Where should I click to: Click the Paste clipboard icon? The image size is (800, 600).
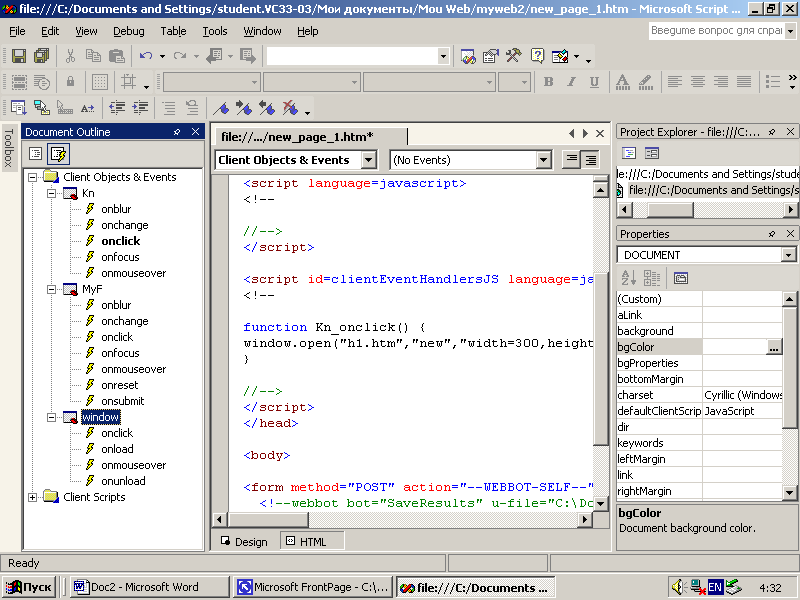click(x=117, y=56)
